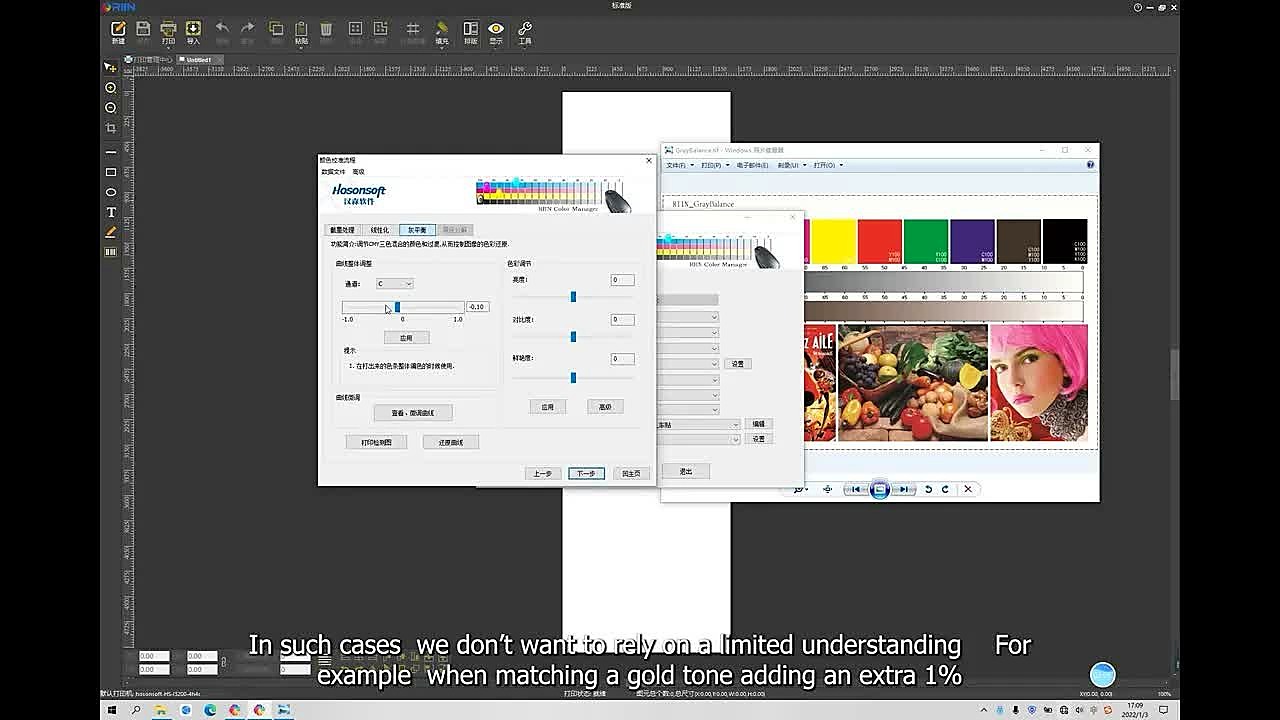The image size is (1280, 720).
Task: Select the text T tool
Action: [x=111, y=212]
